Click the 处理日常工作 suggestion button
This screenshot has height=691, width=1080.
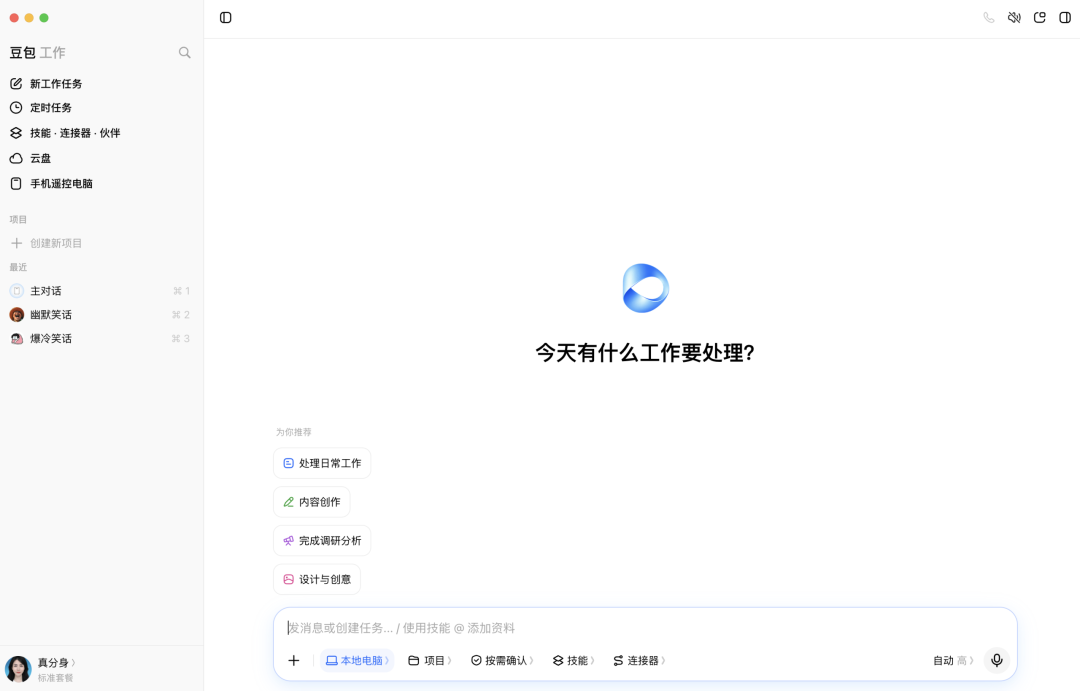tap(322, 463)
